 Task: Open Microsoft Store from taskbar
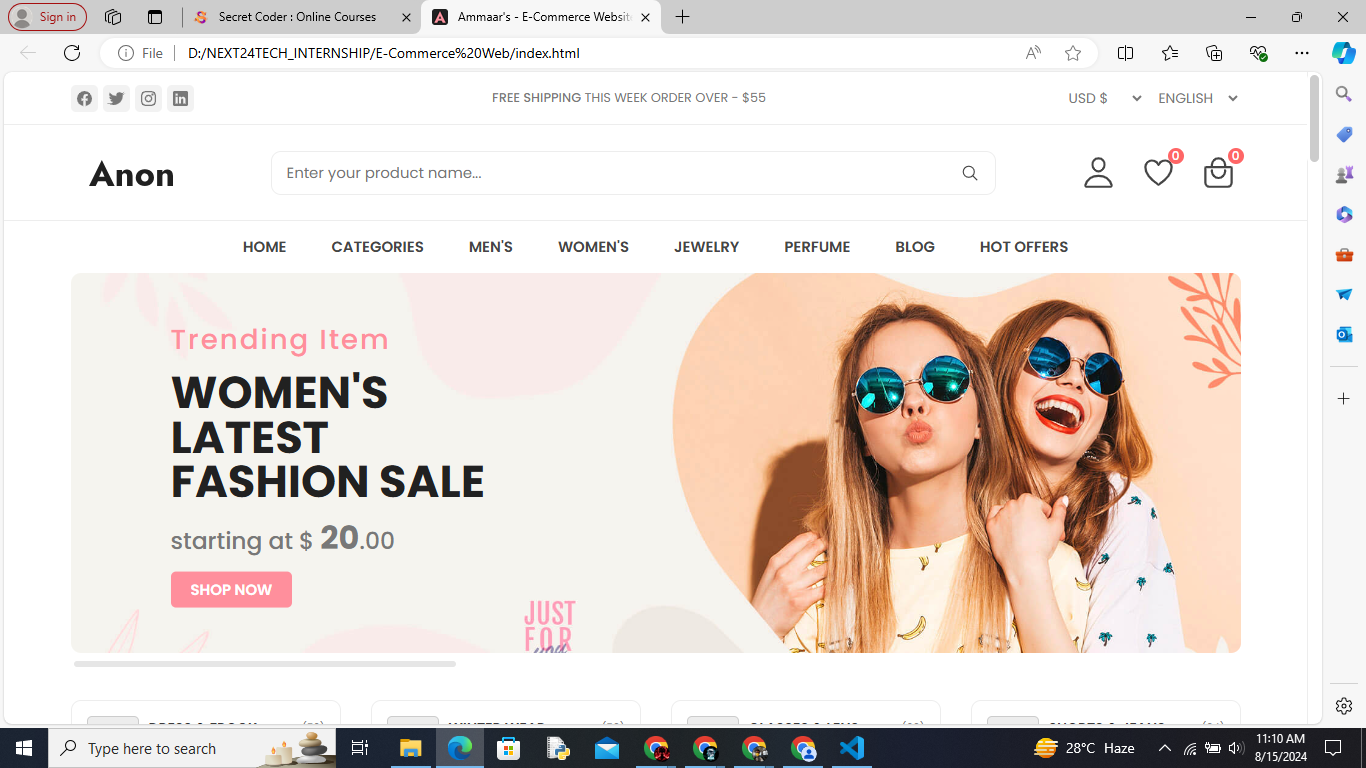[x=509, y=748]
